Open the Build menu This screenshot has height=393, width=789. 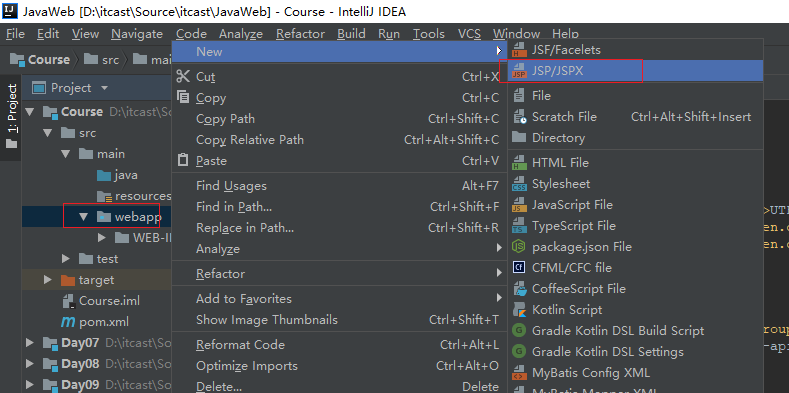(351, 34)
